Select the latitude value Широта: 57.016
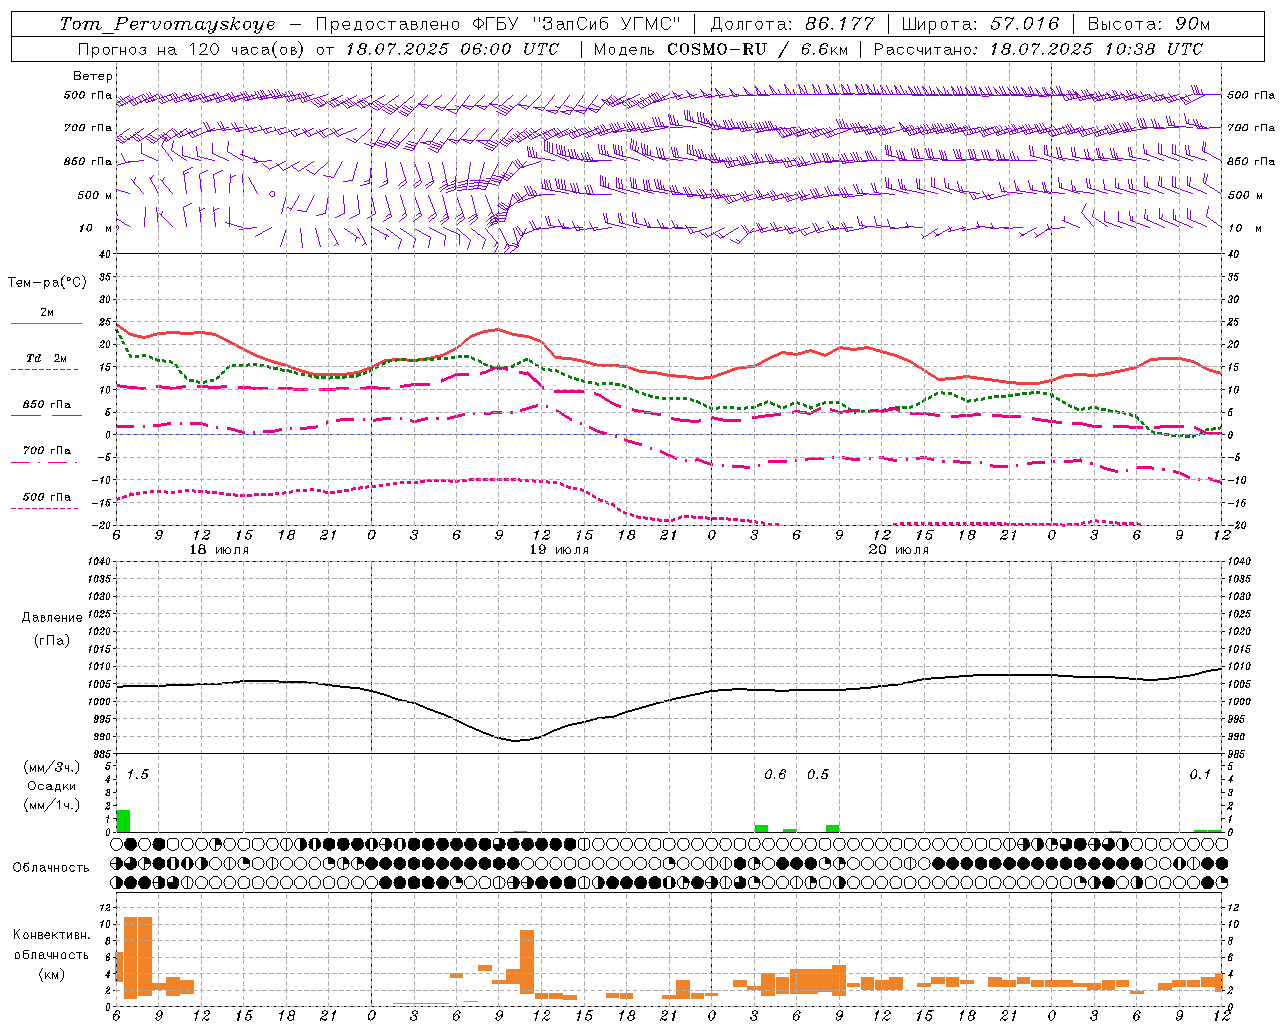This screenshot has width=1280, height=1024. (979, 24)
